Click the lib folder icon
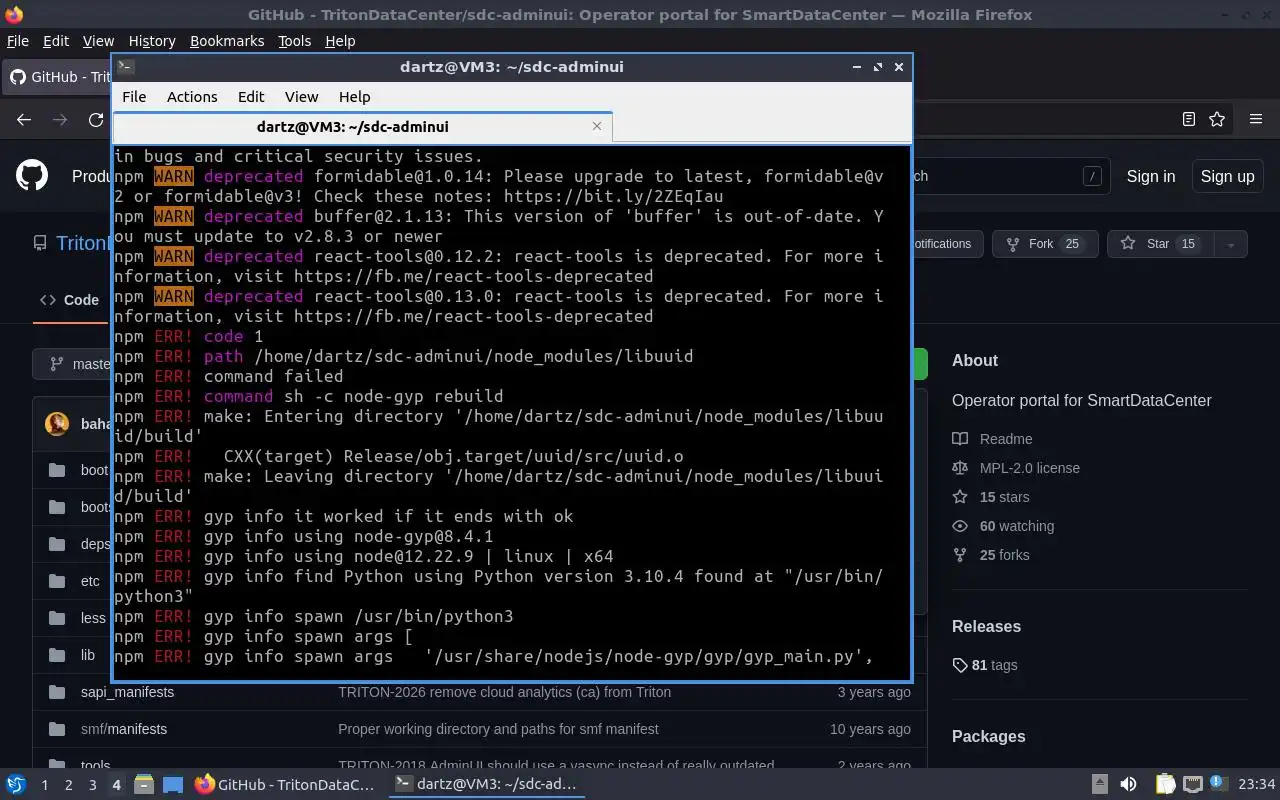 (x=57, y=655)
